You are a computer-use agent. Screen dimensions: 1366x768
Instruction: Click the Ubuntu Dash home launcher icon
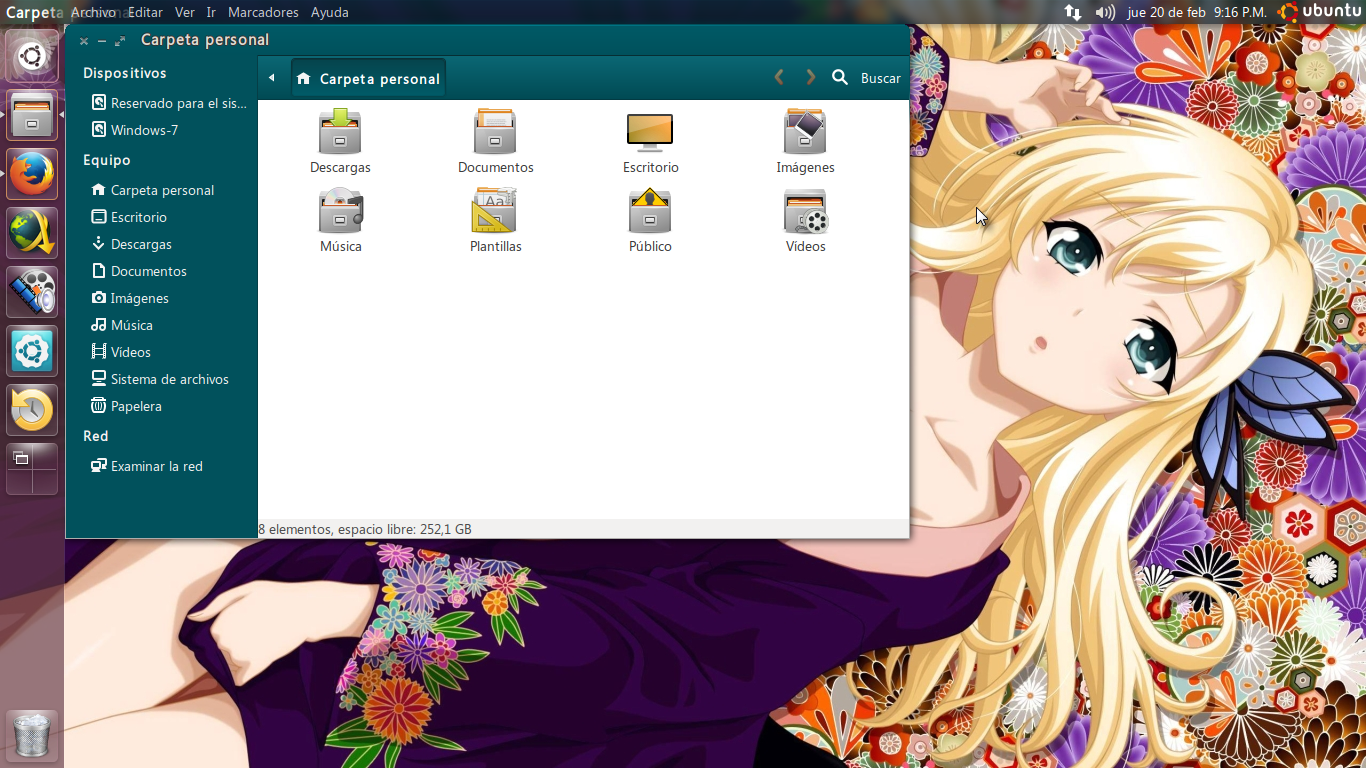pos(32,56)
